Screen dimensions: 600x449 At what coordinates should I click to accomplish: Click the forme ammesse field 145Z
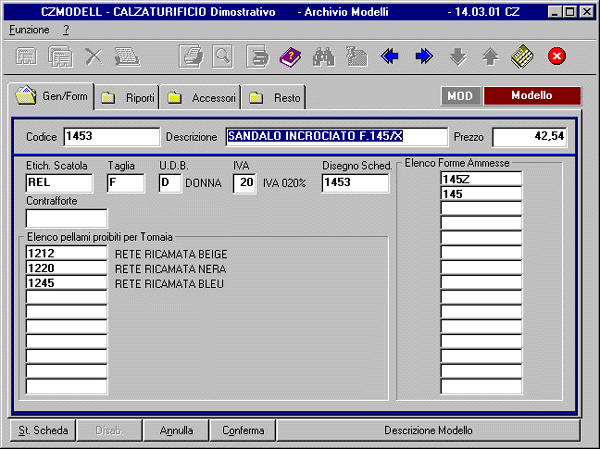(481, 179)
